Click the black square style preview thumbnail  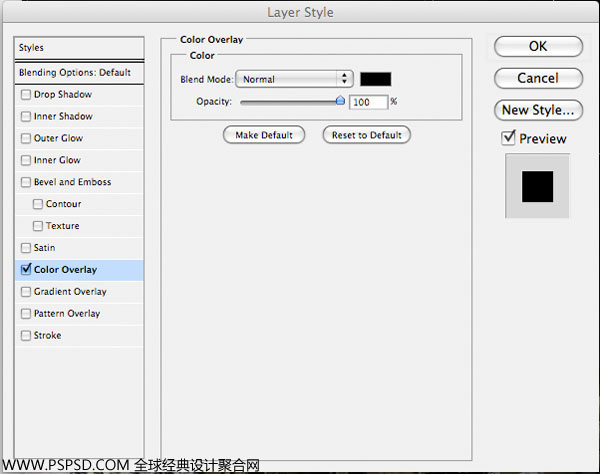[538, 186]
